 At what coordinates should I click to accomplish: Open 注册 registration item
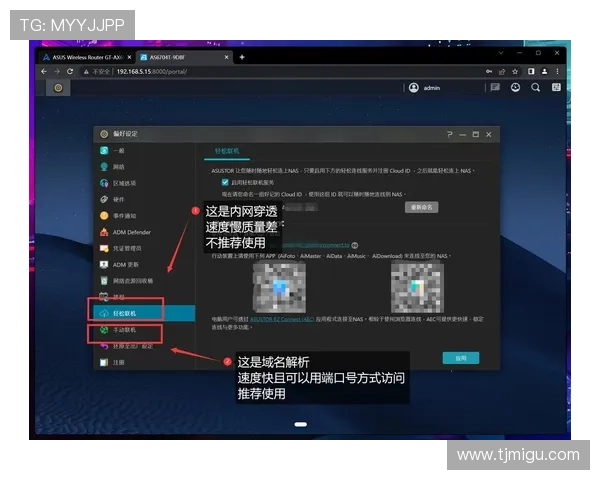(x=118, y=362)
